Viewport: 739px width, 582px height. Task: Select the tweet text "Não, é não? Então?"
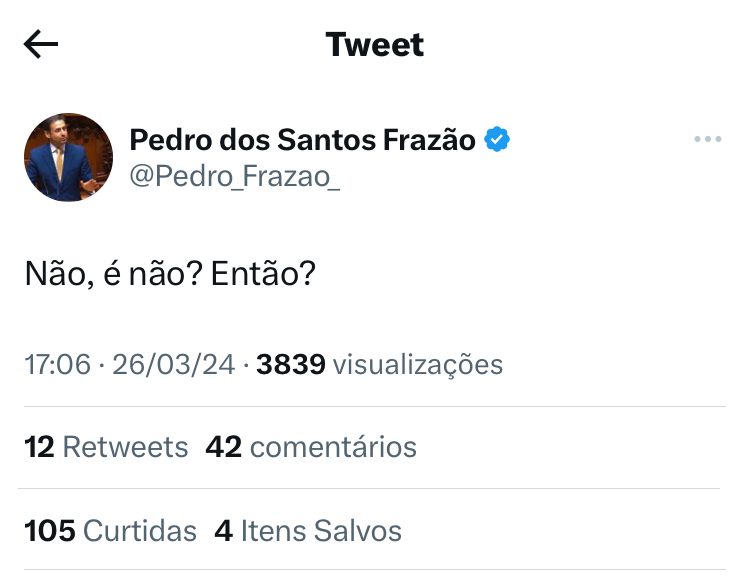point(170,274)
